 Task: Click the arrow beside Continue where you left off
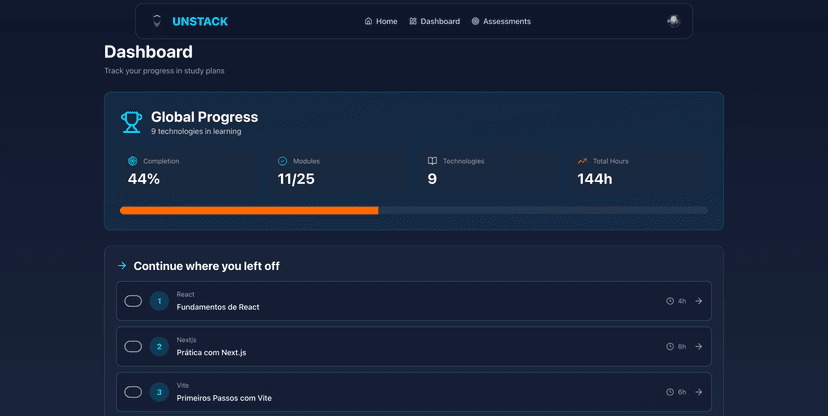click(122, 266)
